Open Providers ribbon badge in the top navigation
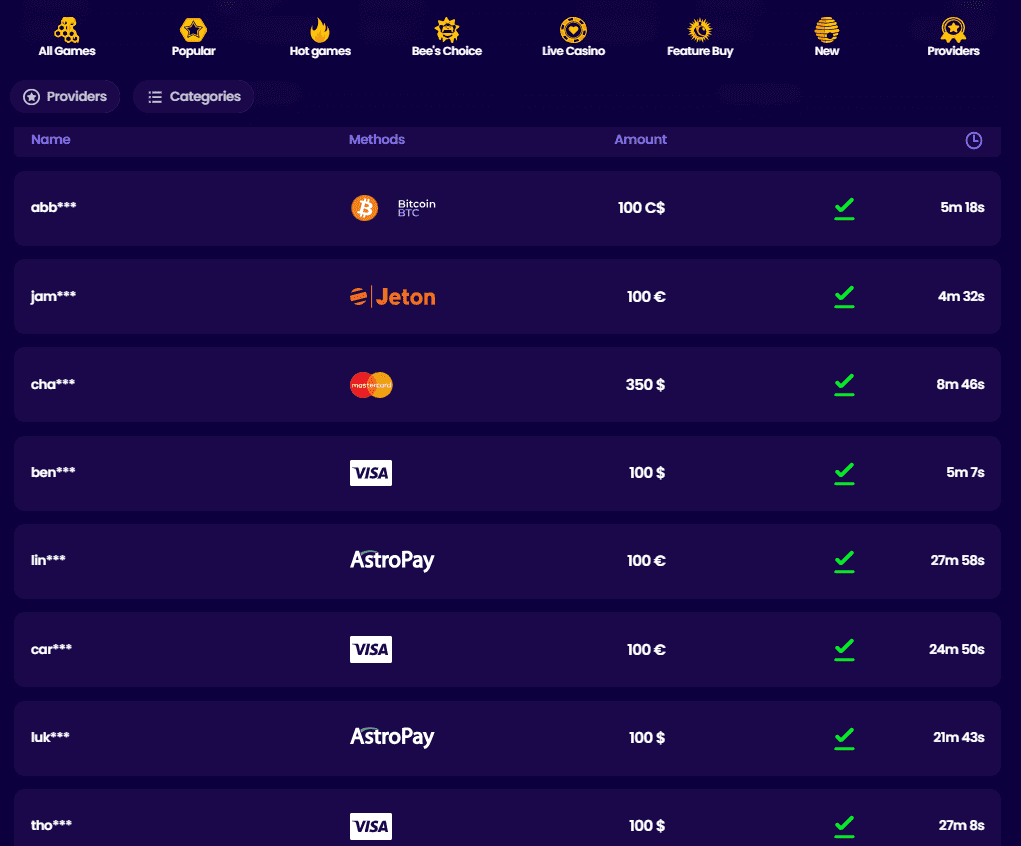1021x846 pixels. tap(953, 30)
